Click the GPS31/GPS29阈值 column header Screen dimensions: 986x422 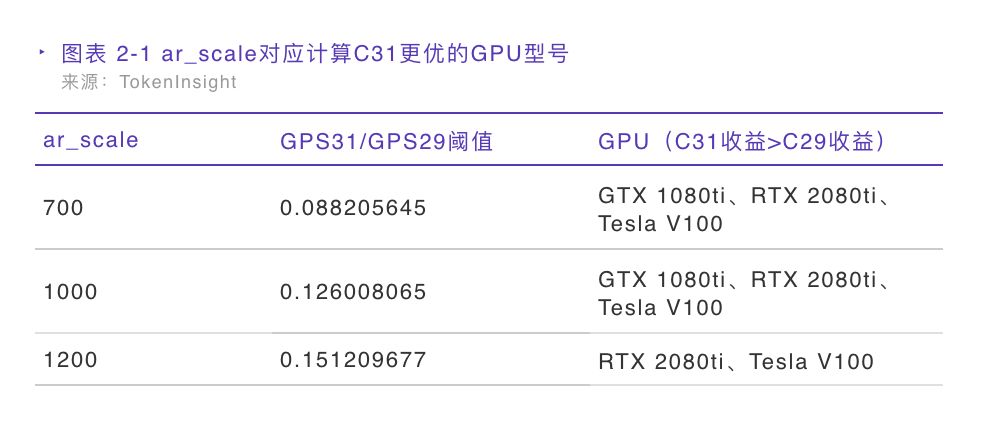[386, 142]
